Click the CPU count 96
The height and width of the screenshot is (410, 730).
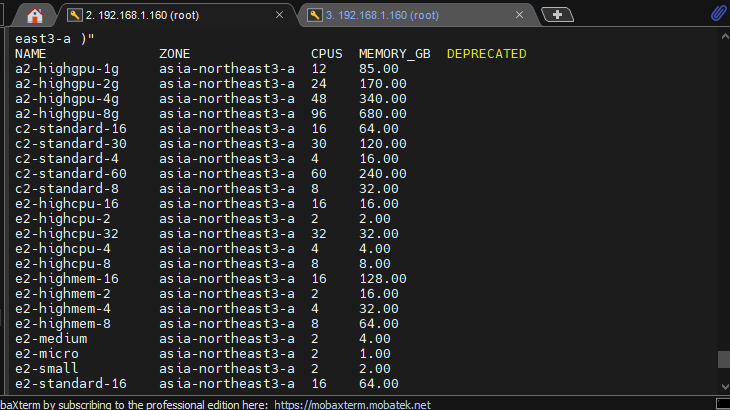[319, 114]
